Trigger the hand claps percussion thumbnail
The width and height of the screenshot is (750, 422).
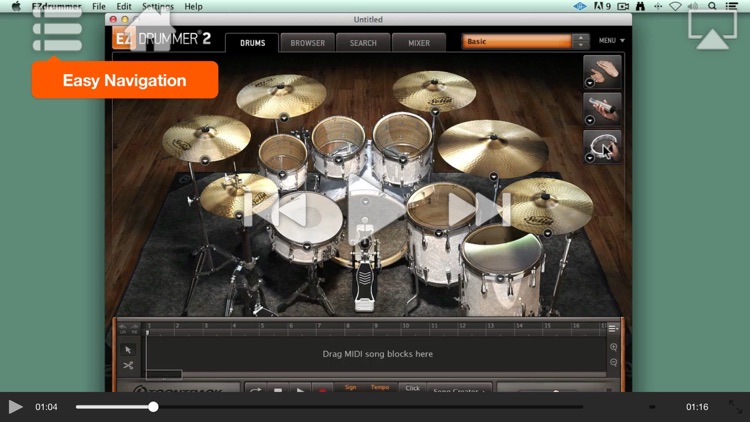tap(602, 72)
